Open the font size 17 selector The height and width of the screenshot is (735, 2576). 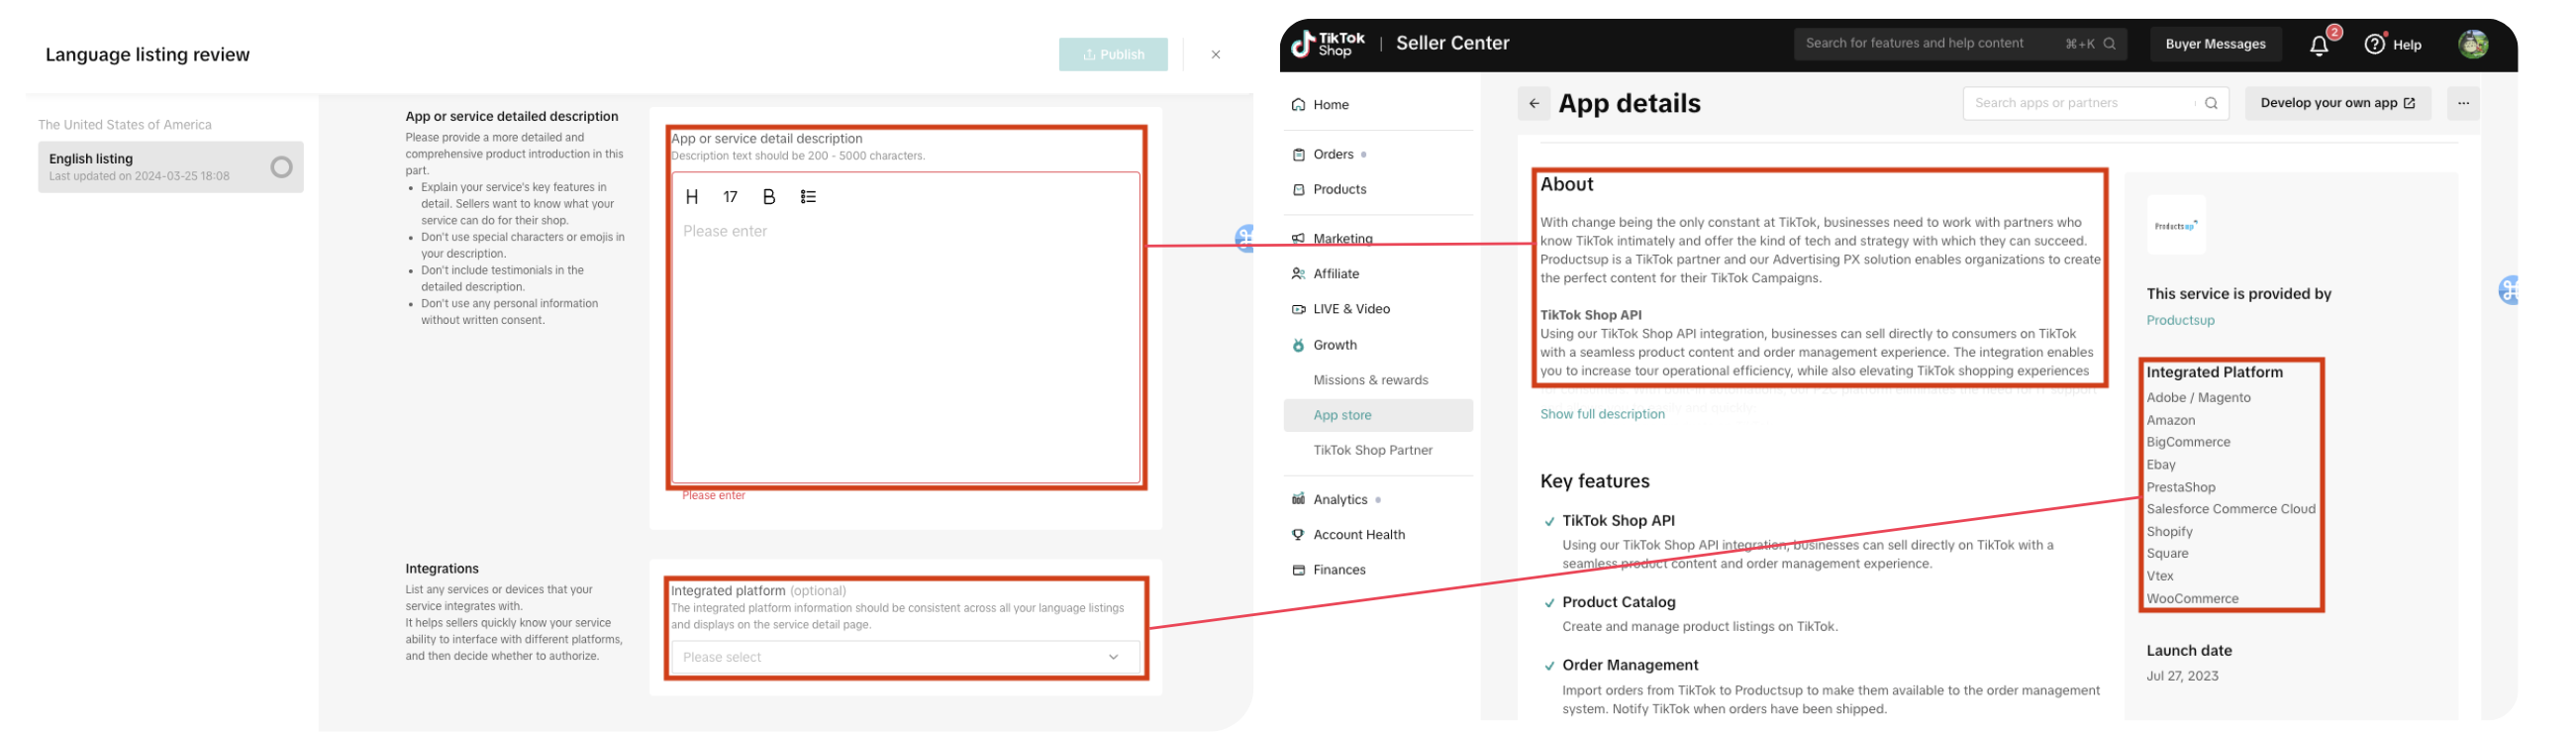(x=730, y=197)
